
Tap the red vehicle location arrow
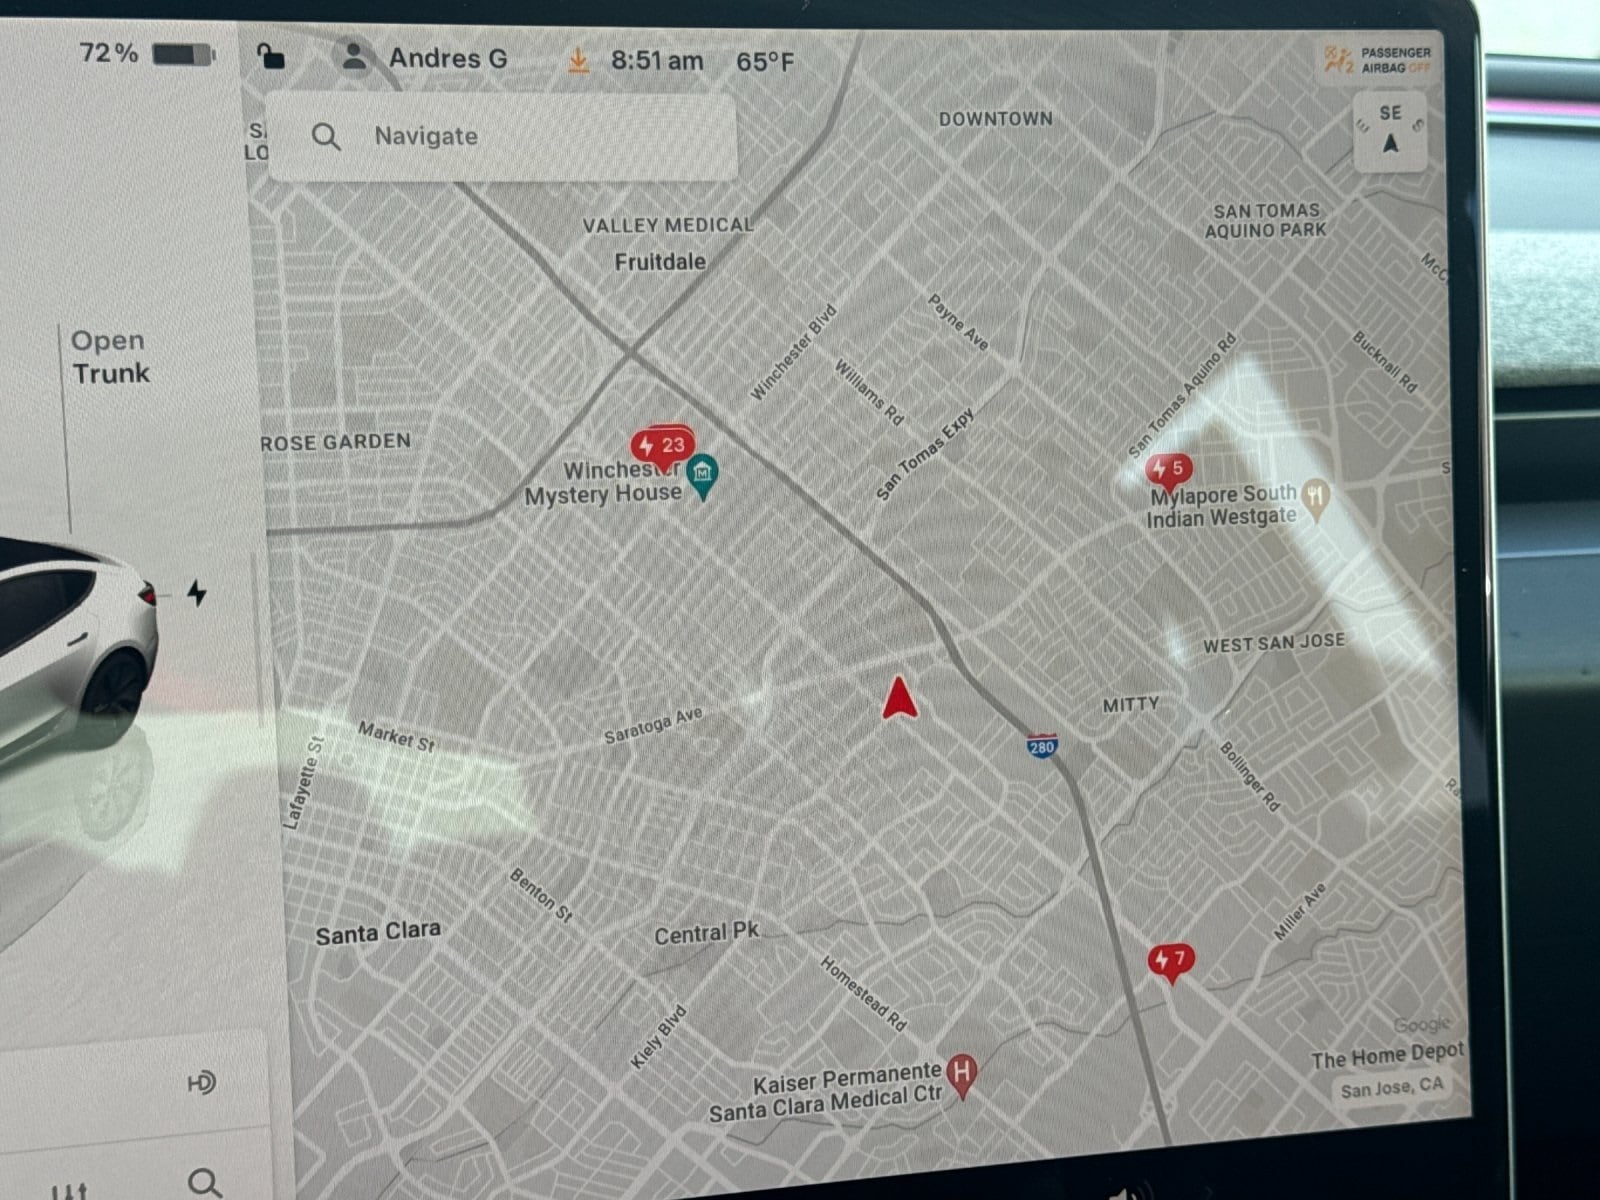(899, 698)
